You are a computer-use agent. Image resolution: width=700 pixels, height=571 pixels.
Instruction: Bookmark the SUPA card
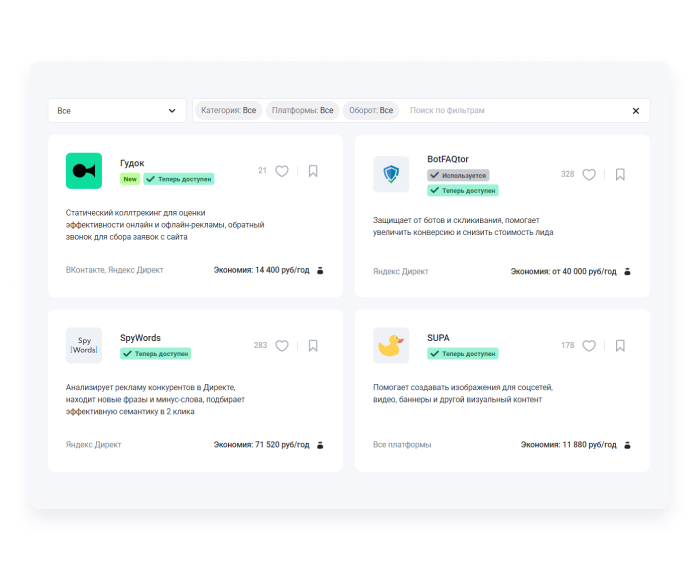(x=620, y=346)
